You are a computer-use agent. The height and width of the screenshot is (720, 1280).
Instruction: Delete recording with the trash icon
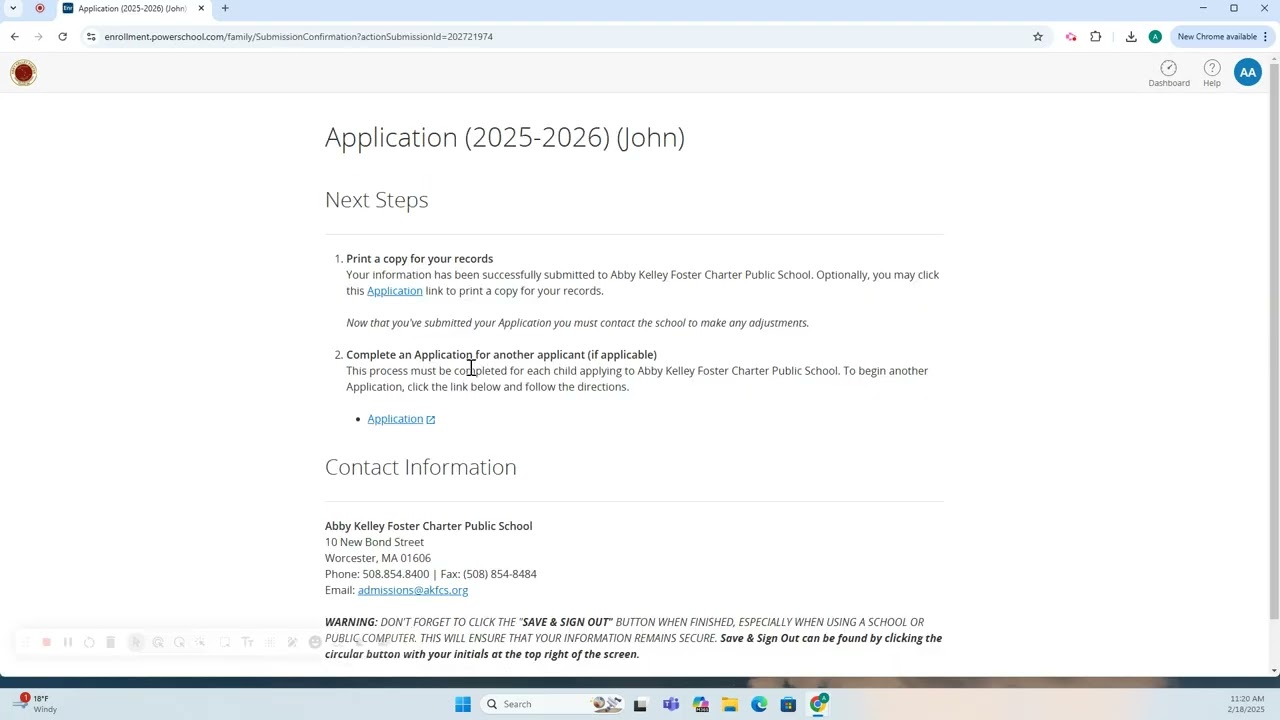(x=110, y=643)
